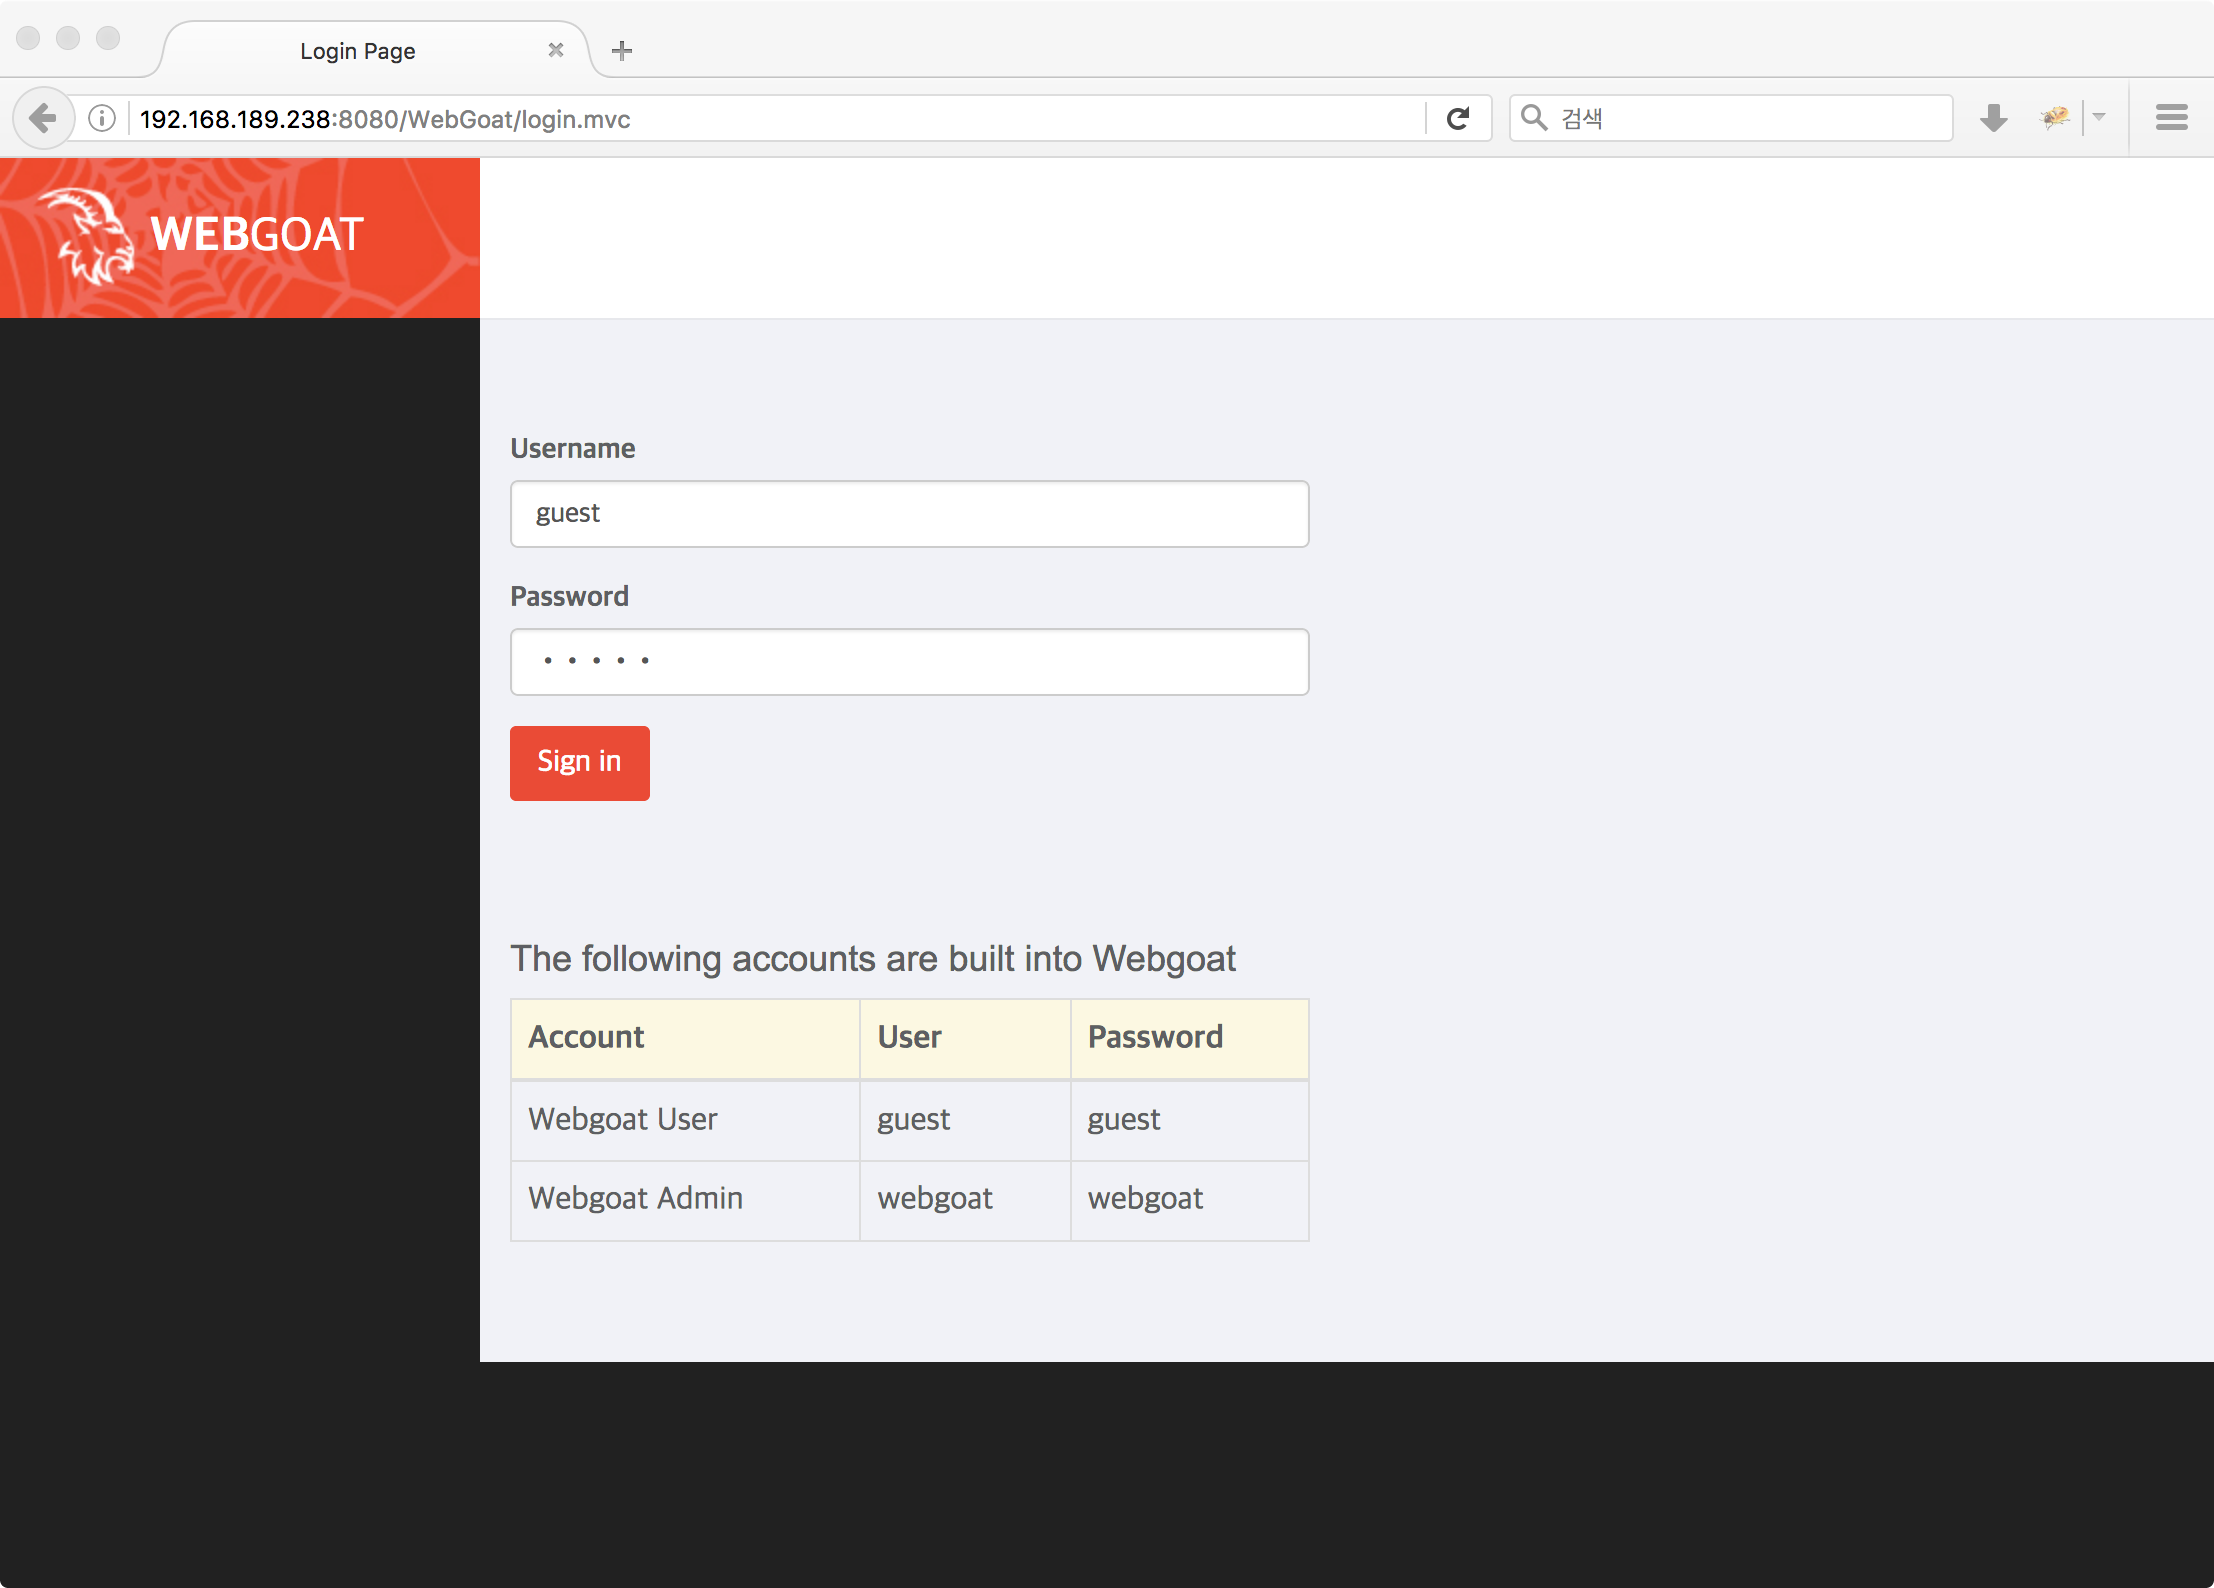
Task: Click into the Username field
Action: [x=909, y=514]
